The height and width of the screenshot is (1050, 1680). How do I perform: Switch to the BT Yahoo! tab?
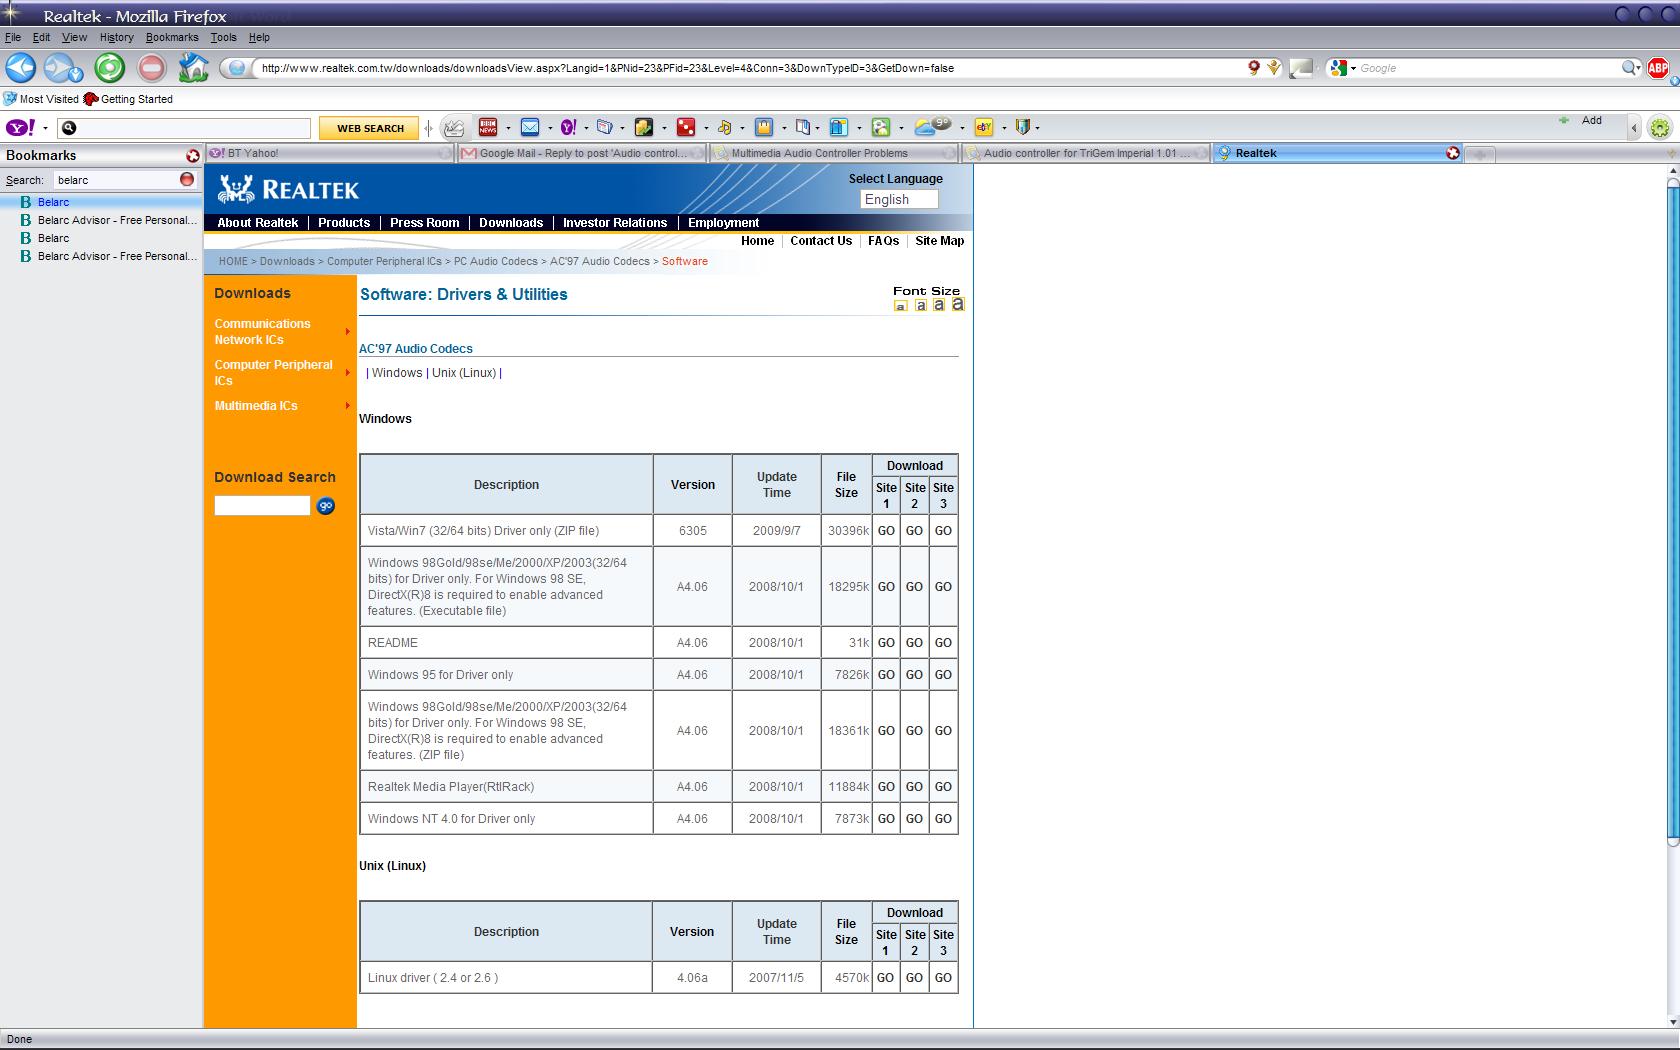[330, 153]
